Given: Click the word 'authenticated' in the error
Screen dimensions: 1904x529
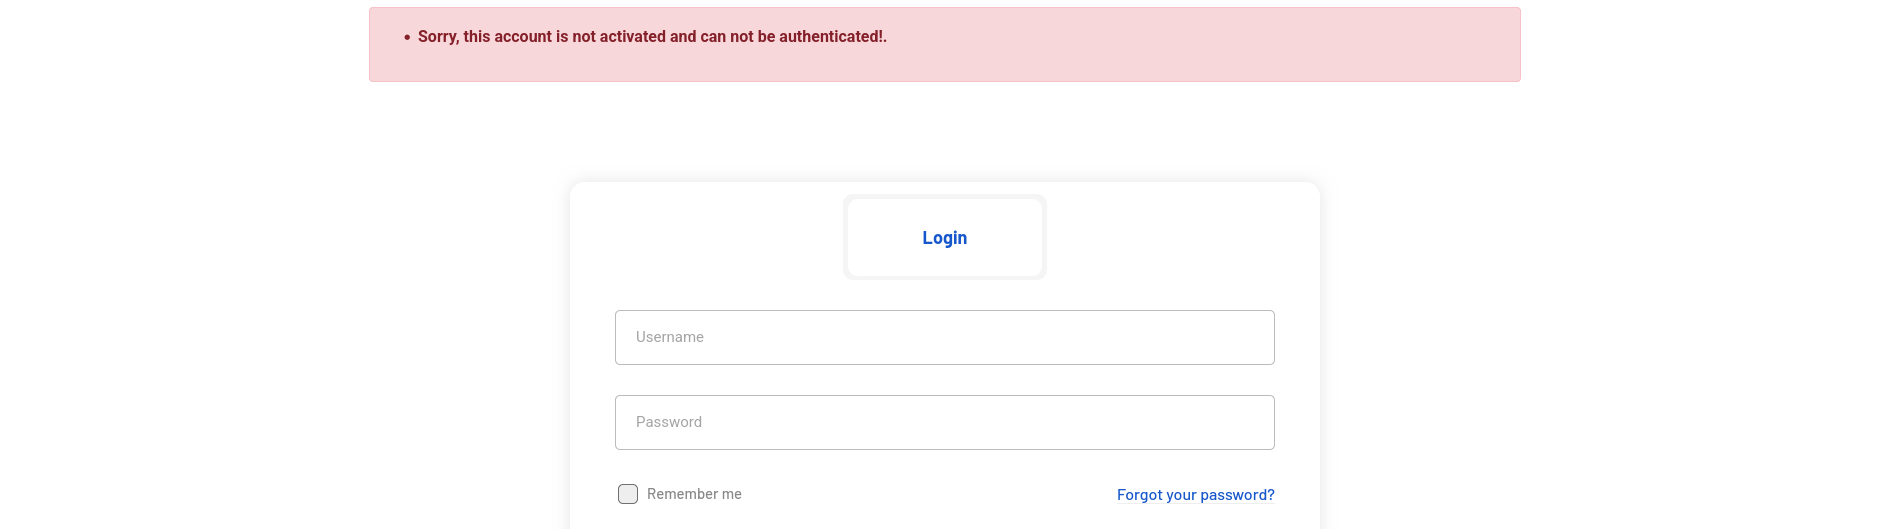Looking at the screenshot, I should click(x=829, y=37).
